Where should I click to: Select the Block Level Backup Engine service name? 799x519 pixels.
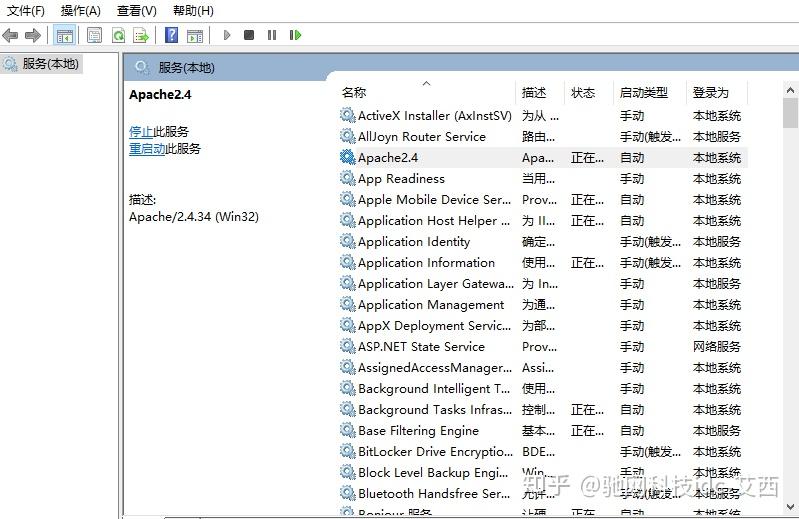tap(433, 473)
